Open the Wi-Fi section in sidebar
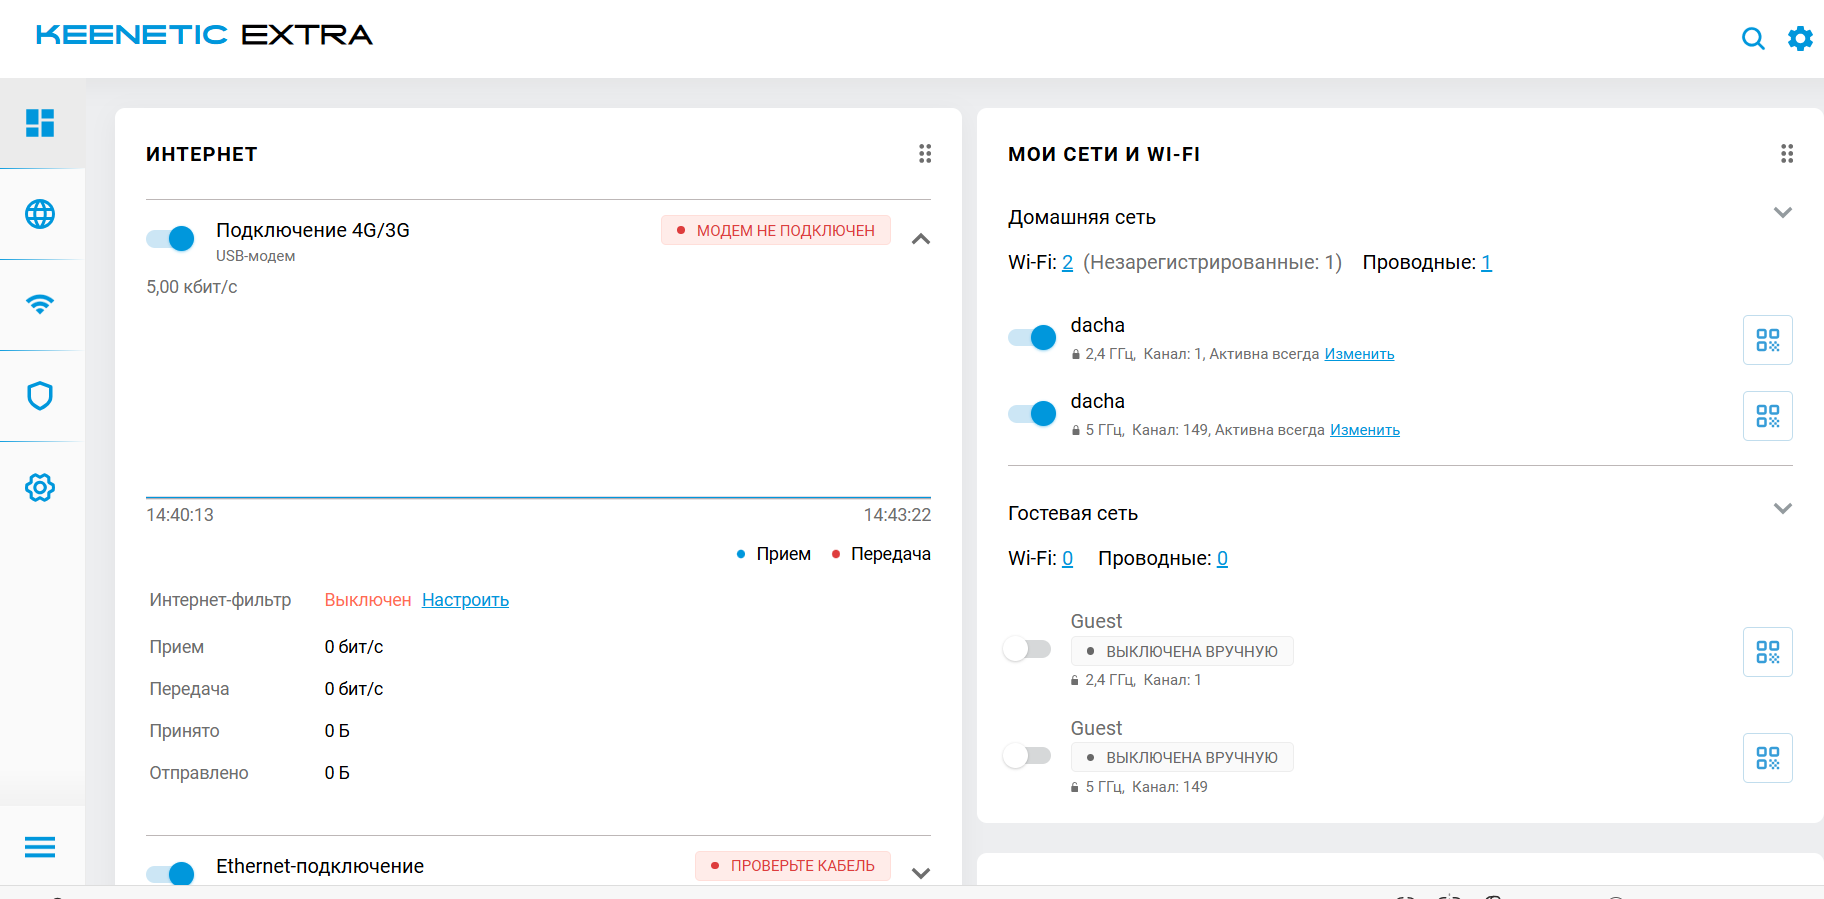This screenshot has height=899, width=1824. pyautogui.click(x=40, y=305)
